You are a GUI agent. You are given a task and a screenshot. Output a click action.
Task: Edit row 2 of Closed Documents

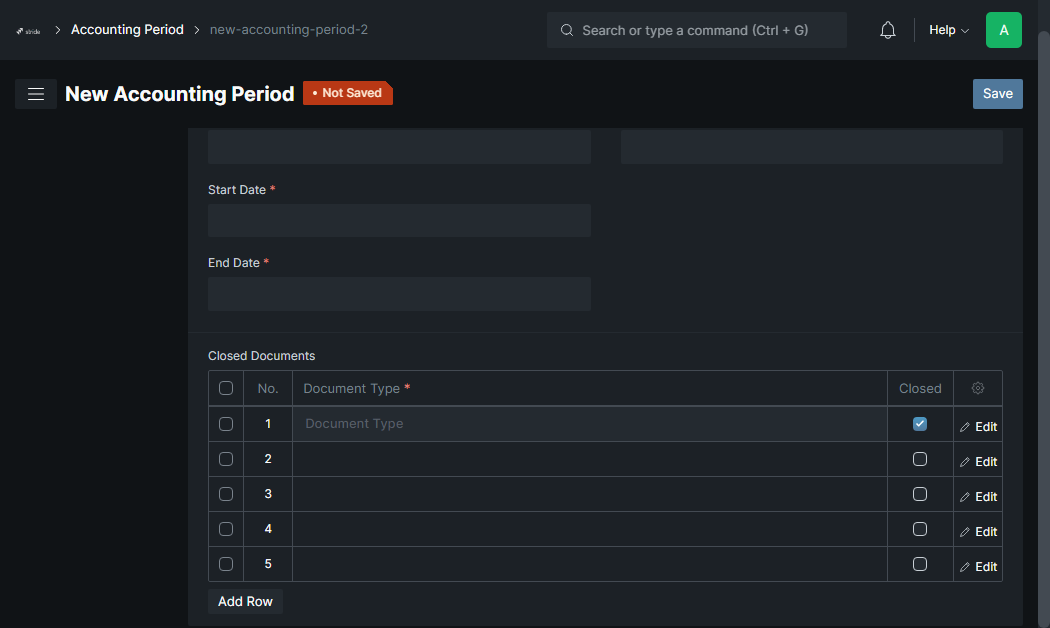(978, 461)
